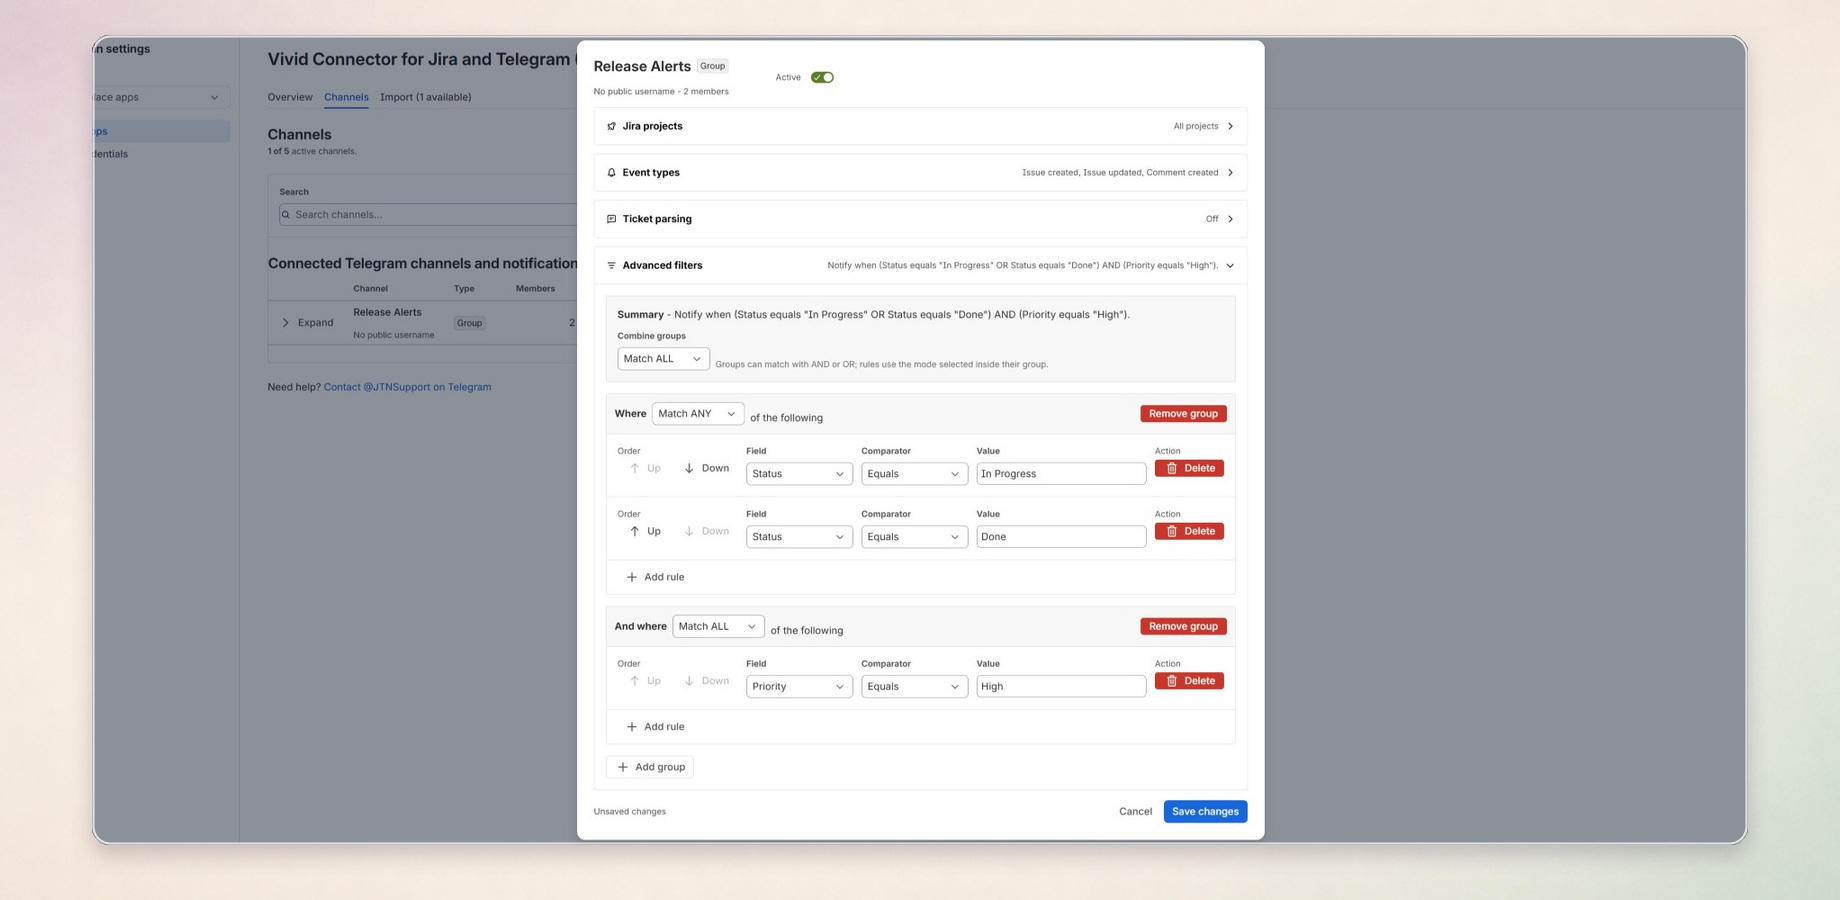
Task: Open the Priority field dropdown
Action: pyautogui.click(x=799, y=687)
